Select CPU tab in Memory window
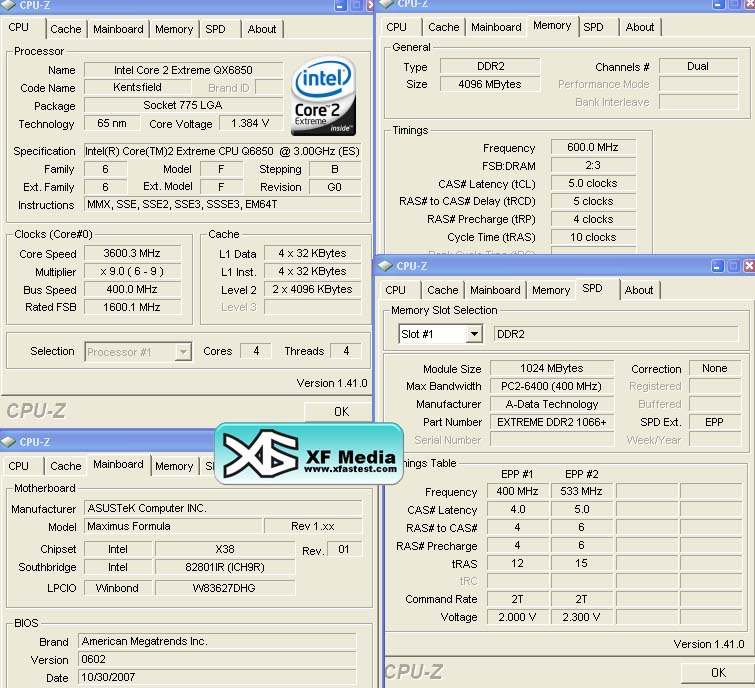Screen dimensions: 755x688 [396, 27]
